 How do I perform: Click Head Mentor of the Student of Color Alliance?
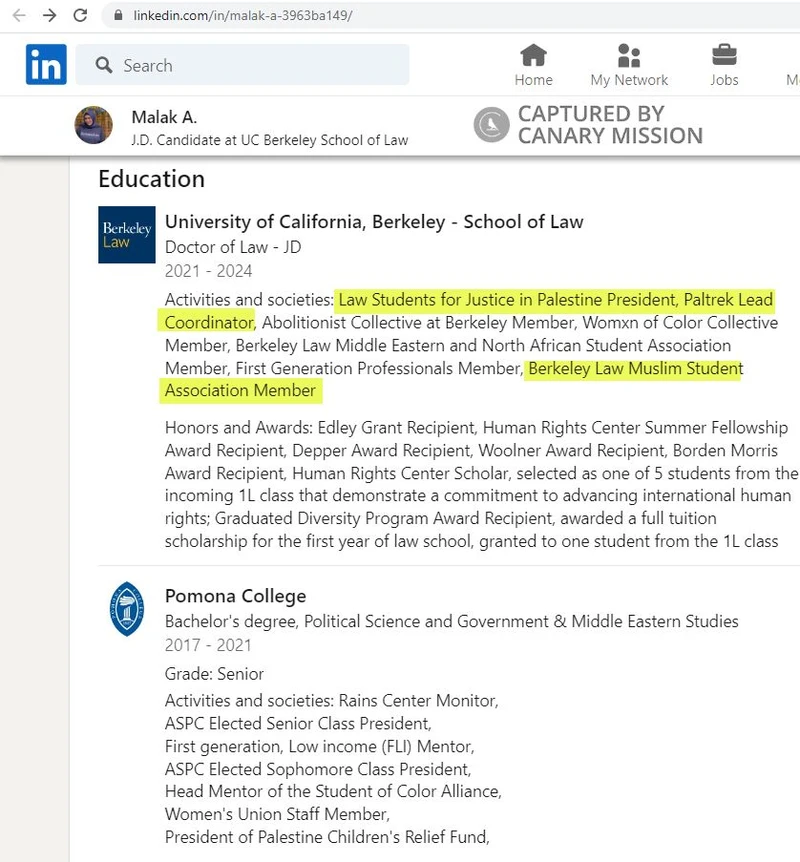click(333, 792)
